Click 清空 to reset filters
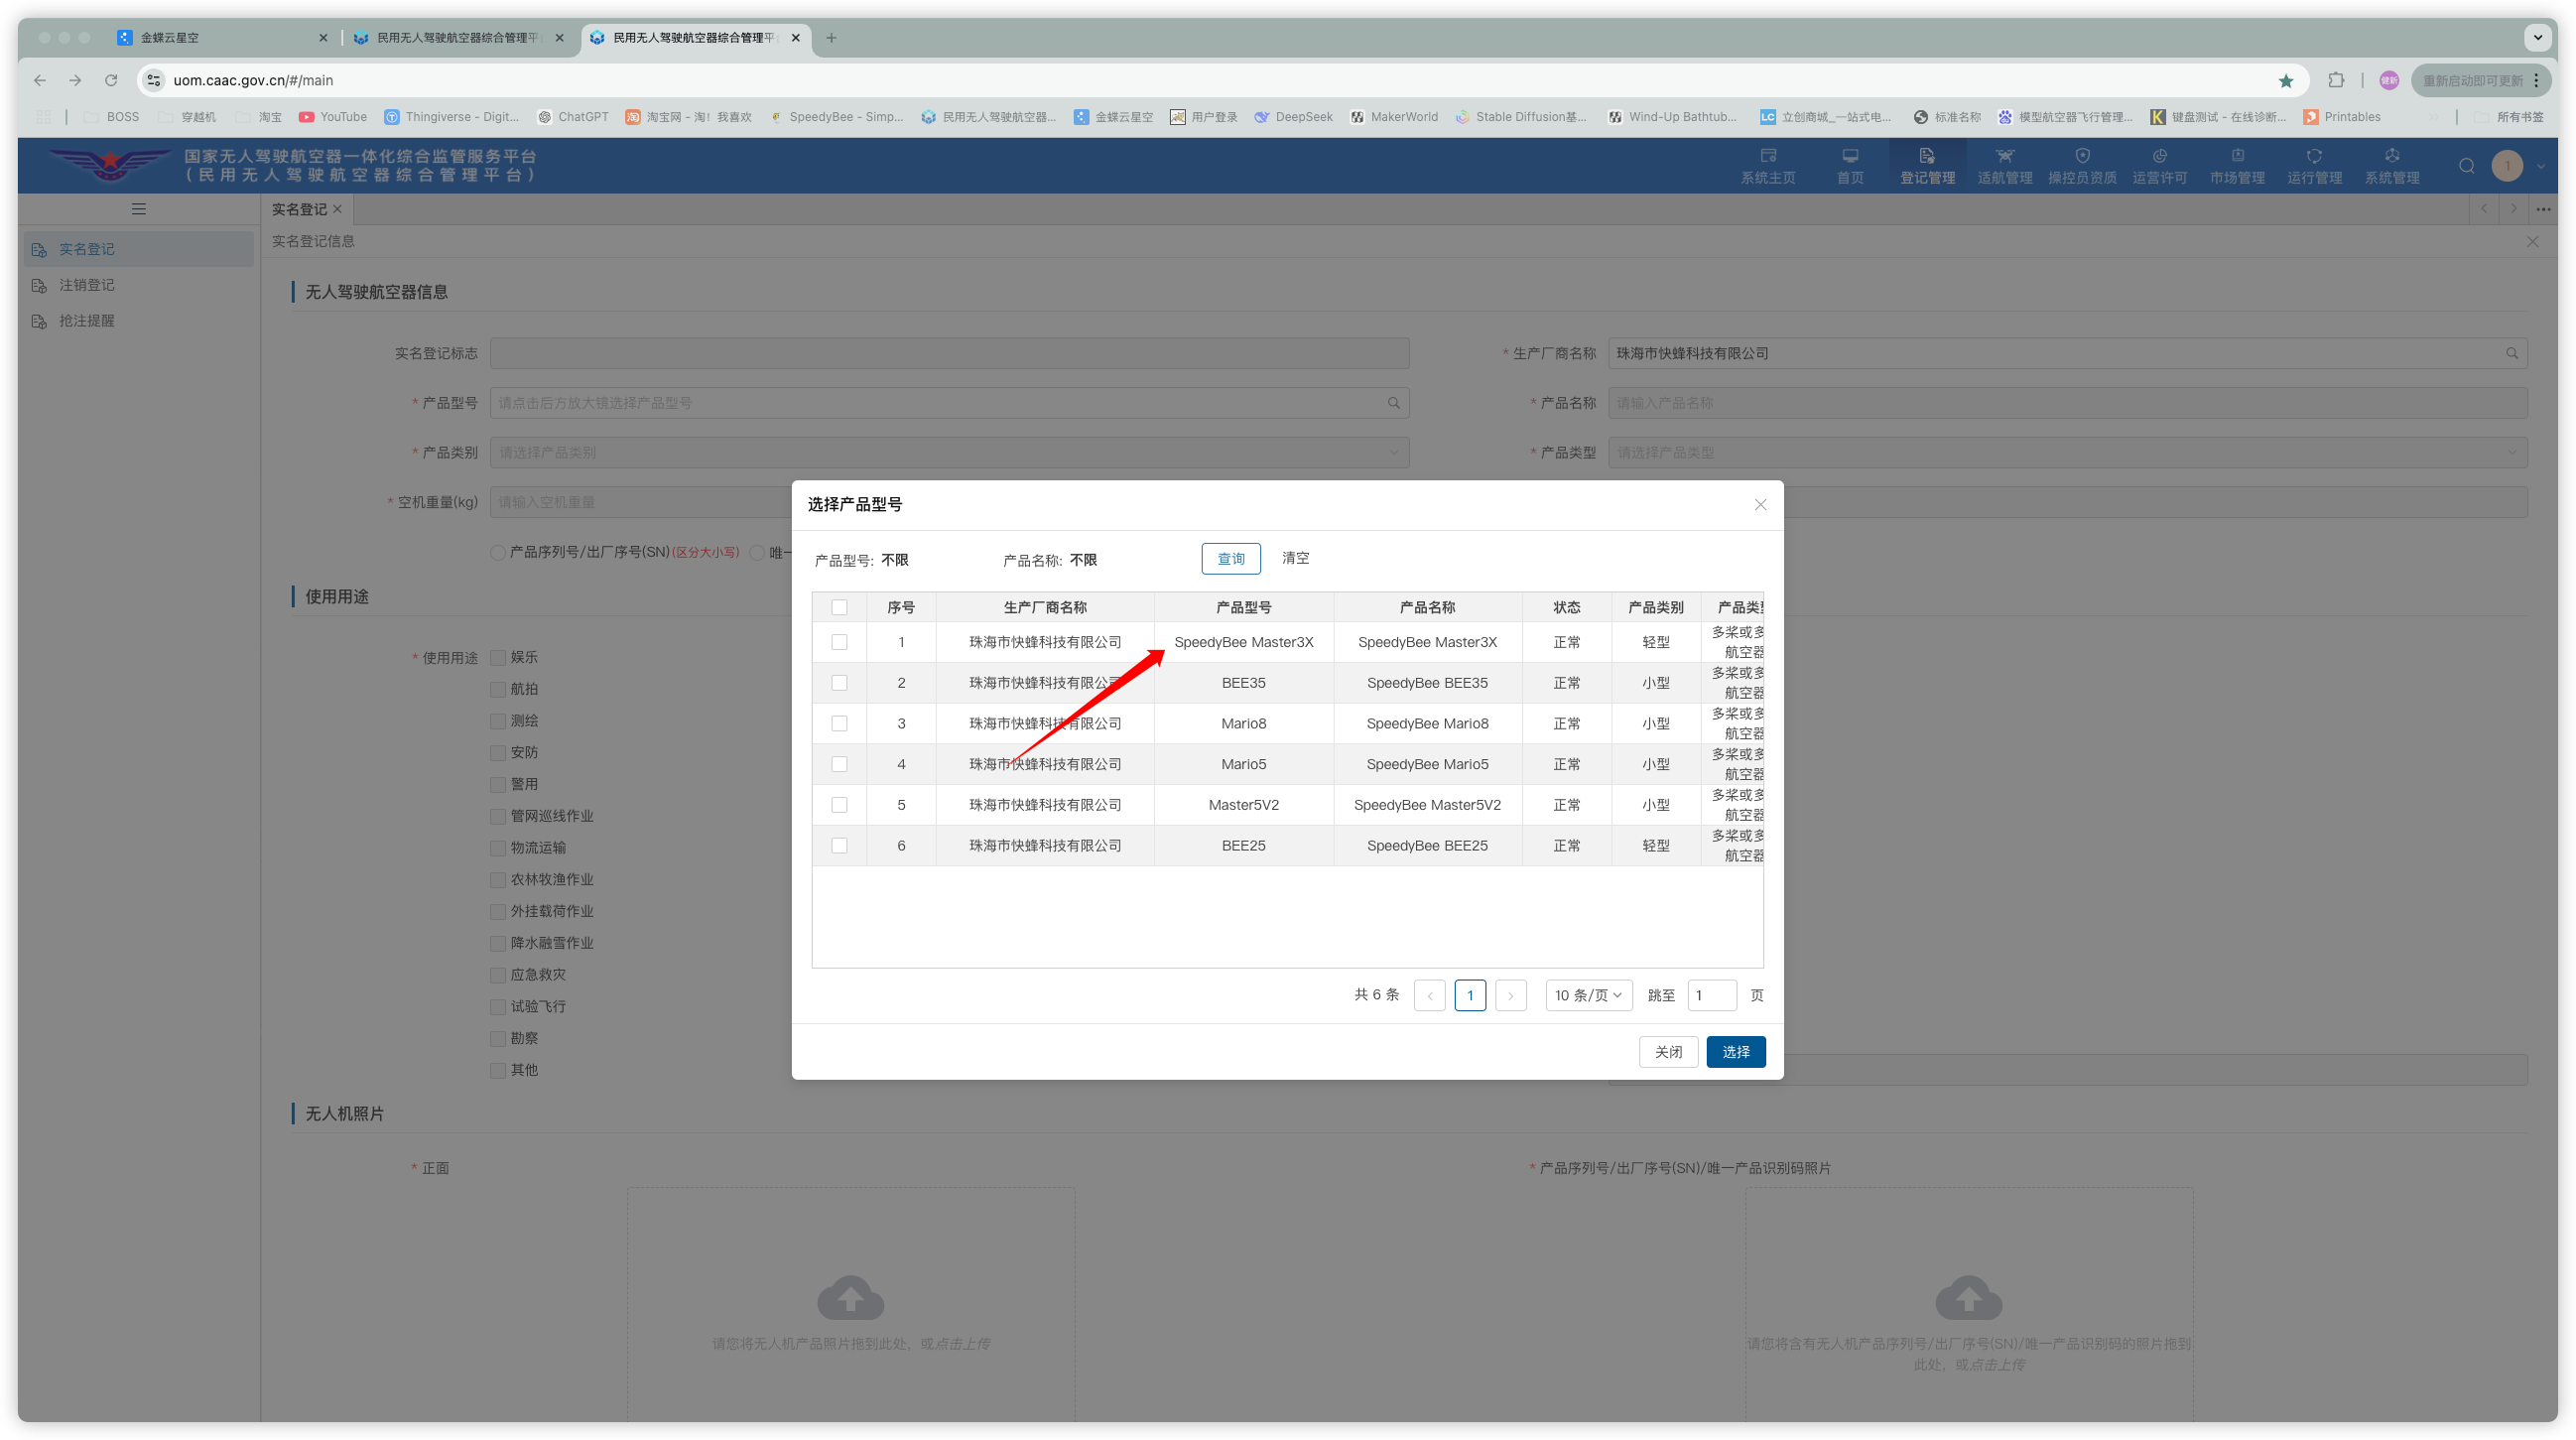This screenshot has height=1440, width=2576. click(x=1295, y=558)
